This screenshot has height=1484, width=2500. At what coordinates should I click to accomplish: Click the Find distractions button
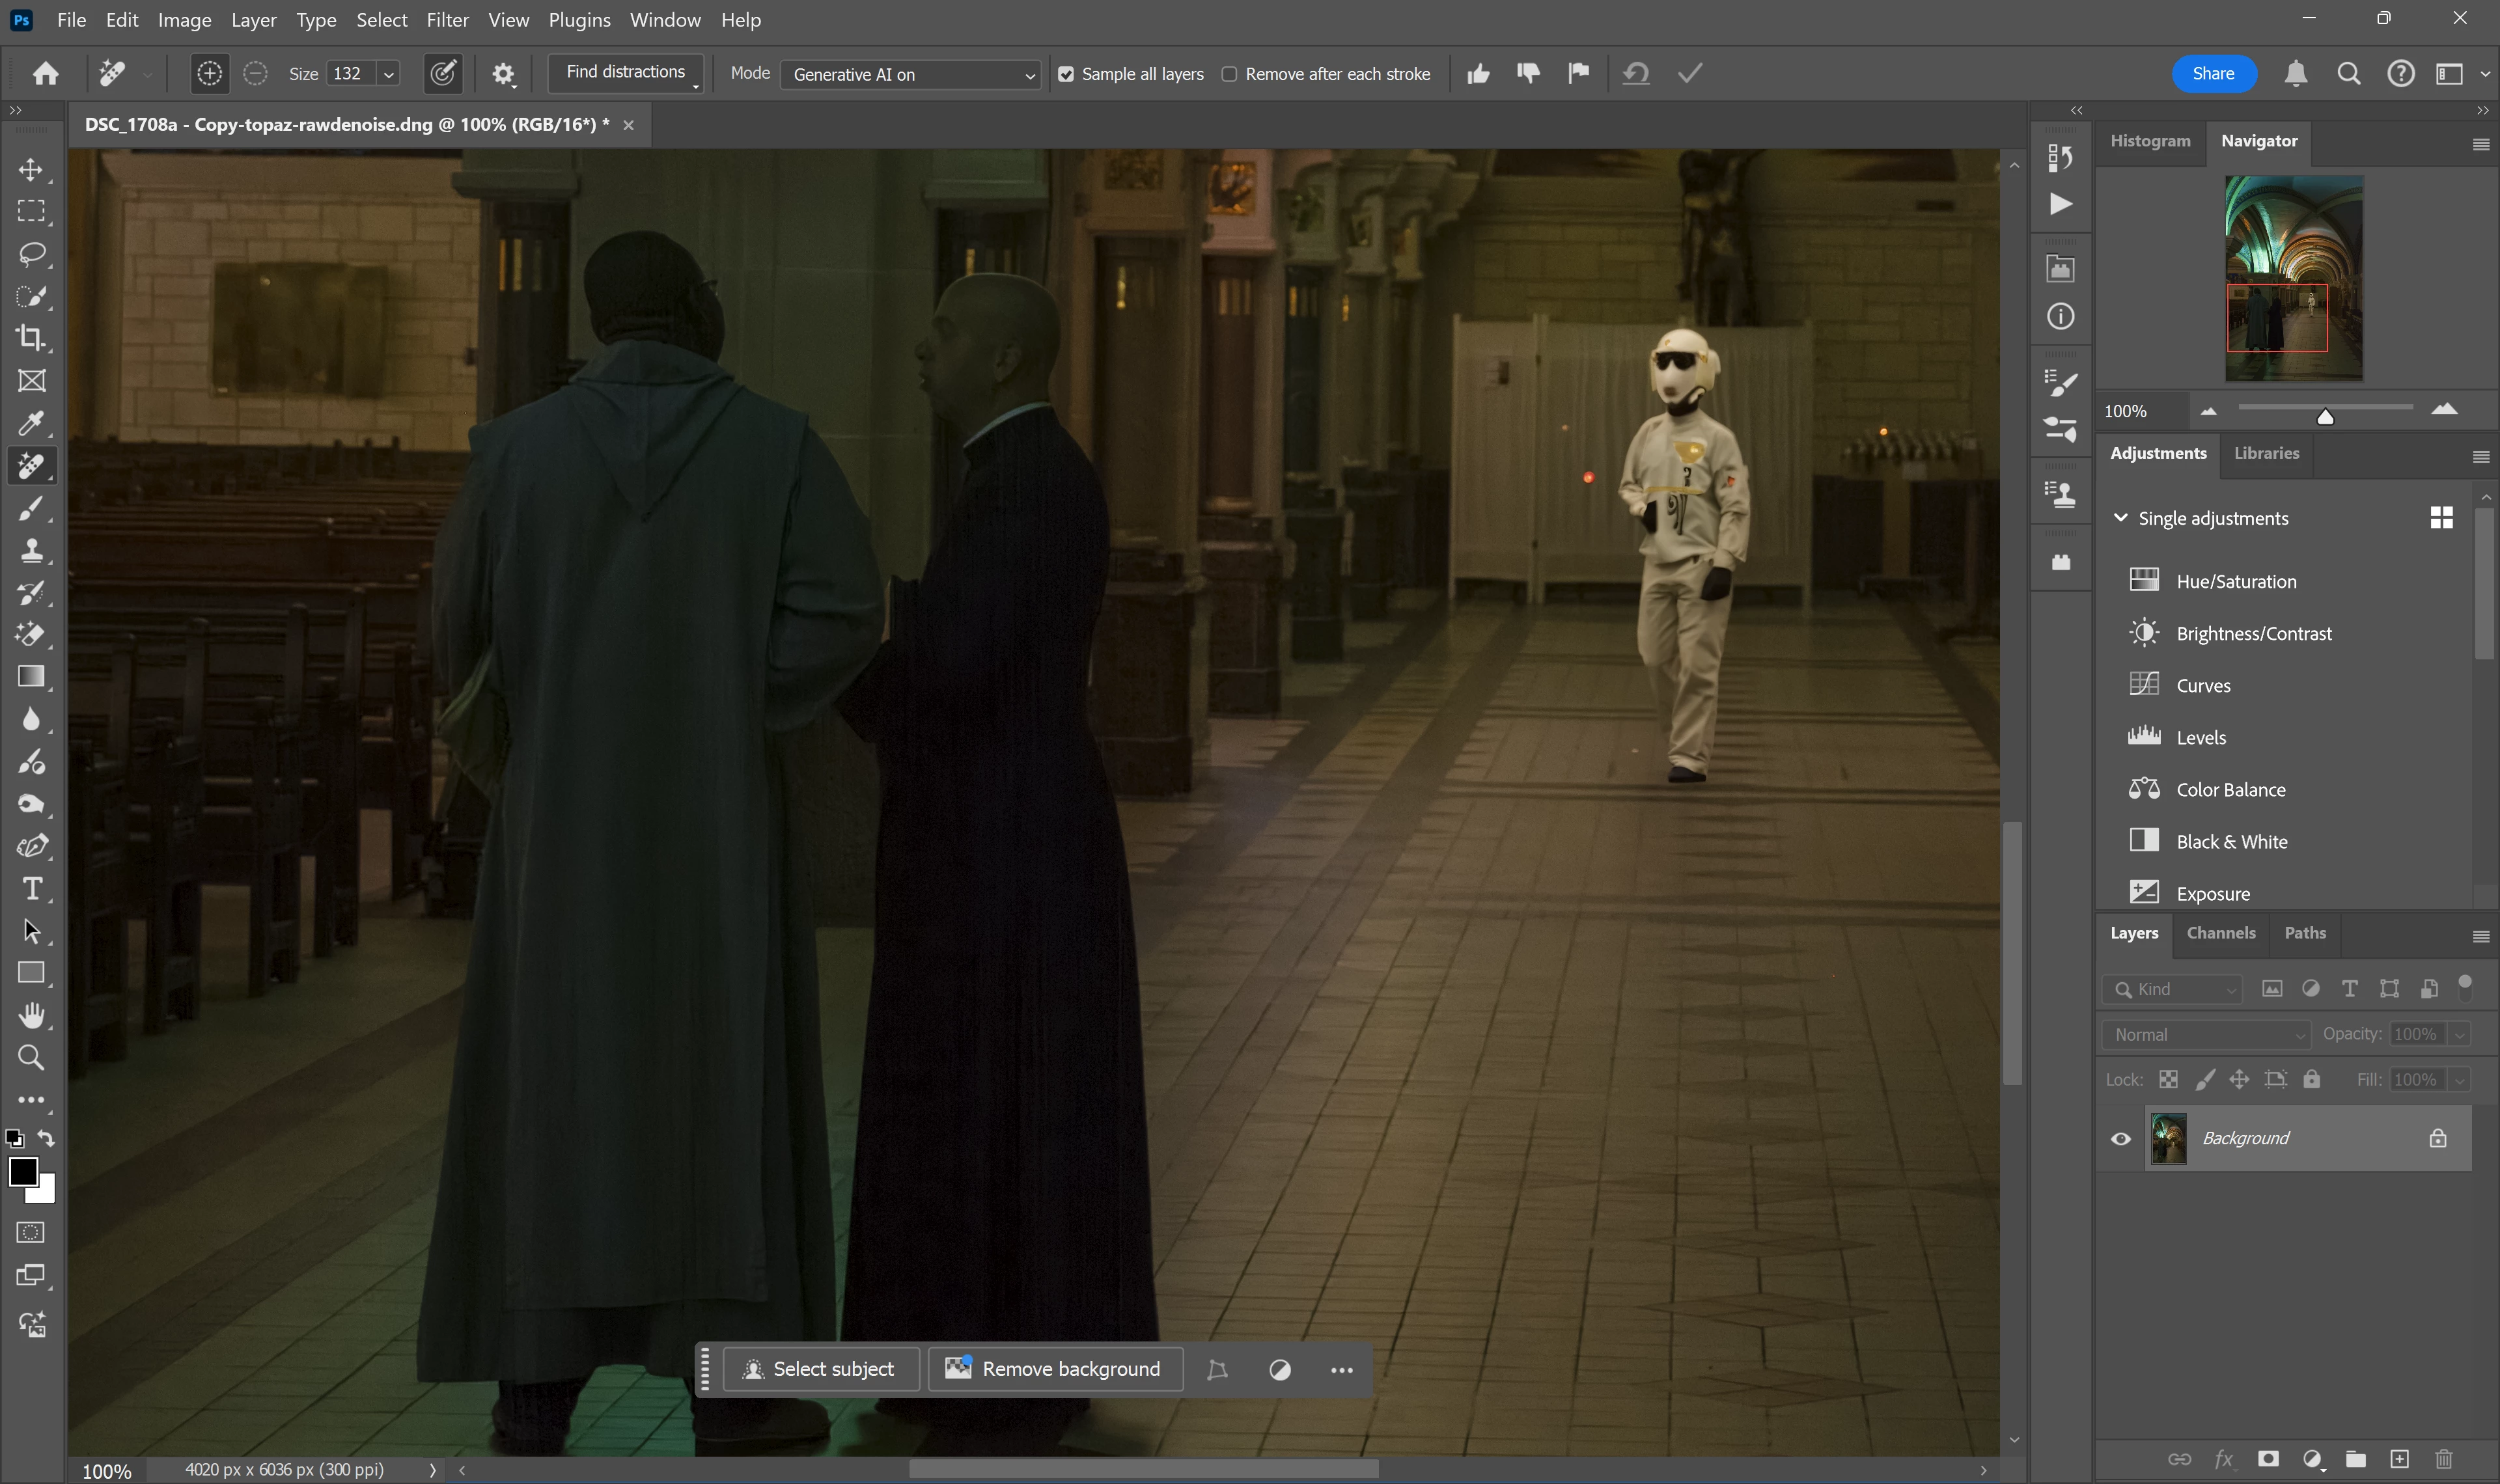pyautogui.click(x=626, y=73)
